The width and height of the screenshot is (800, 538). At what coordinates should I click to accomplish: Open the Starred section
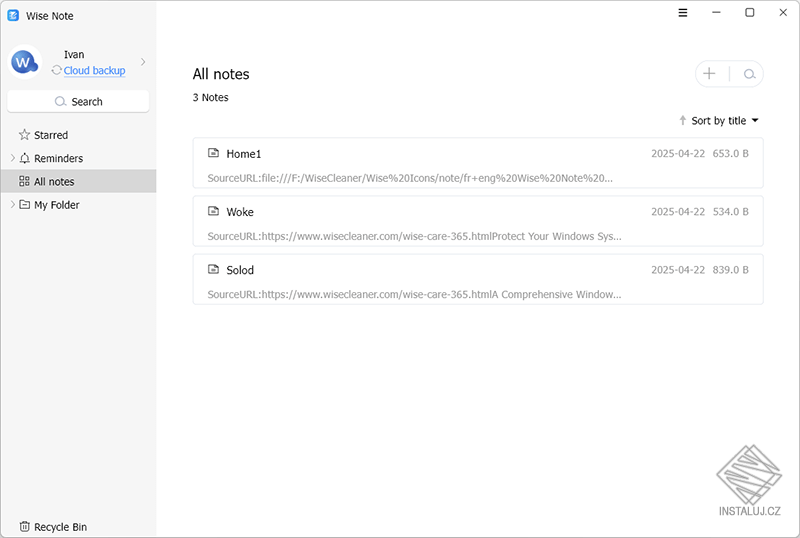tap(51, 135)
